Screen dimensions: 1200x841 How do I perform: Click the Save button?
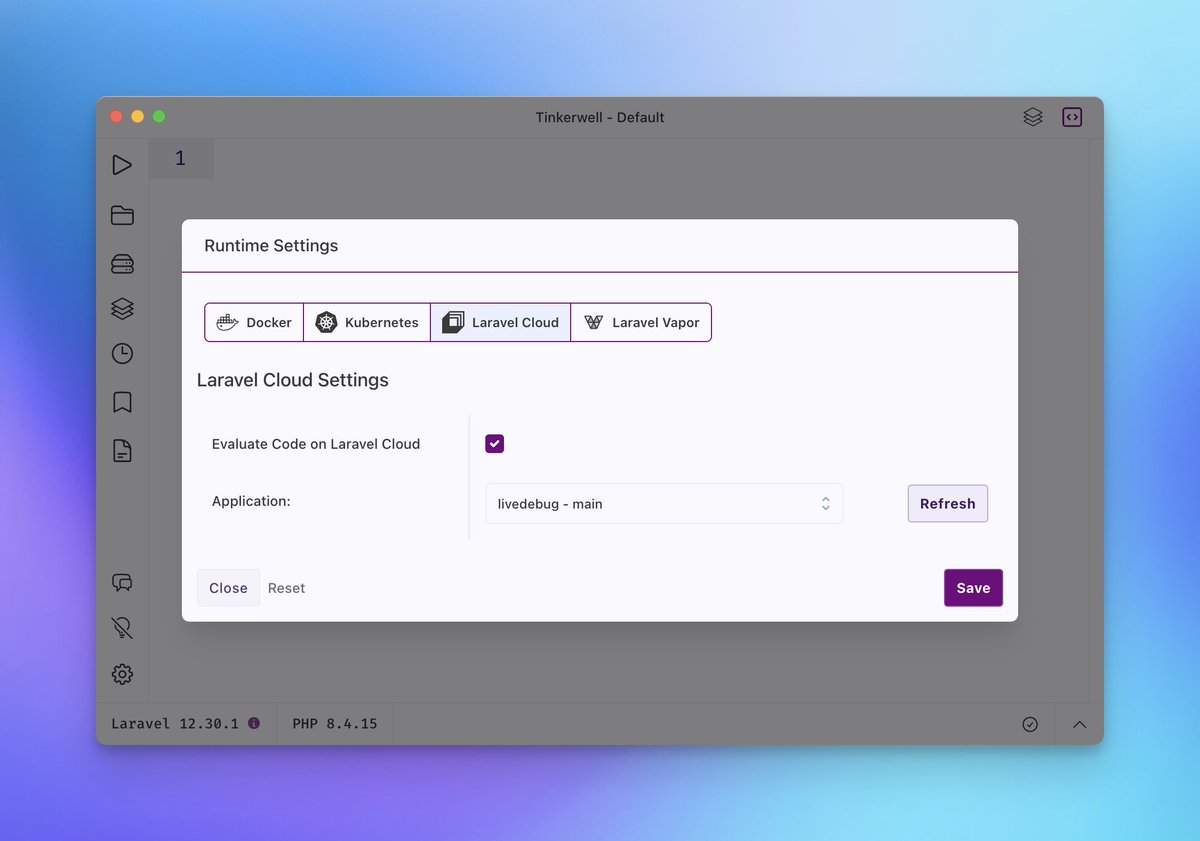[973, 588]
